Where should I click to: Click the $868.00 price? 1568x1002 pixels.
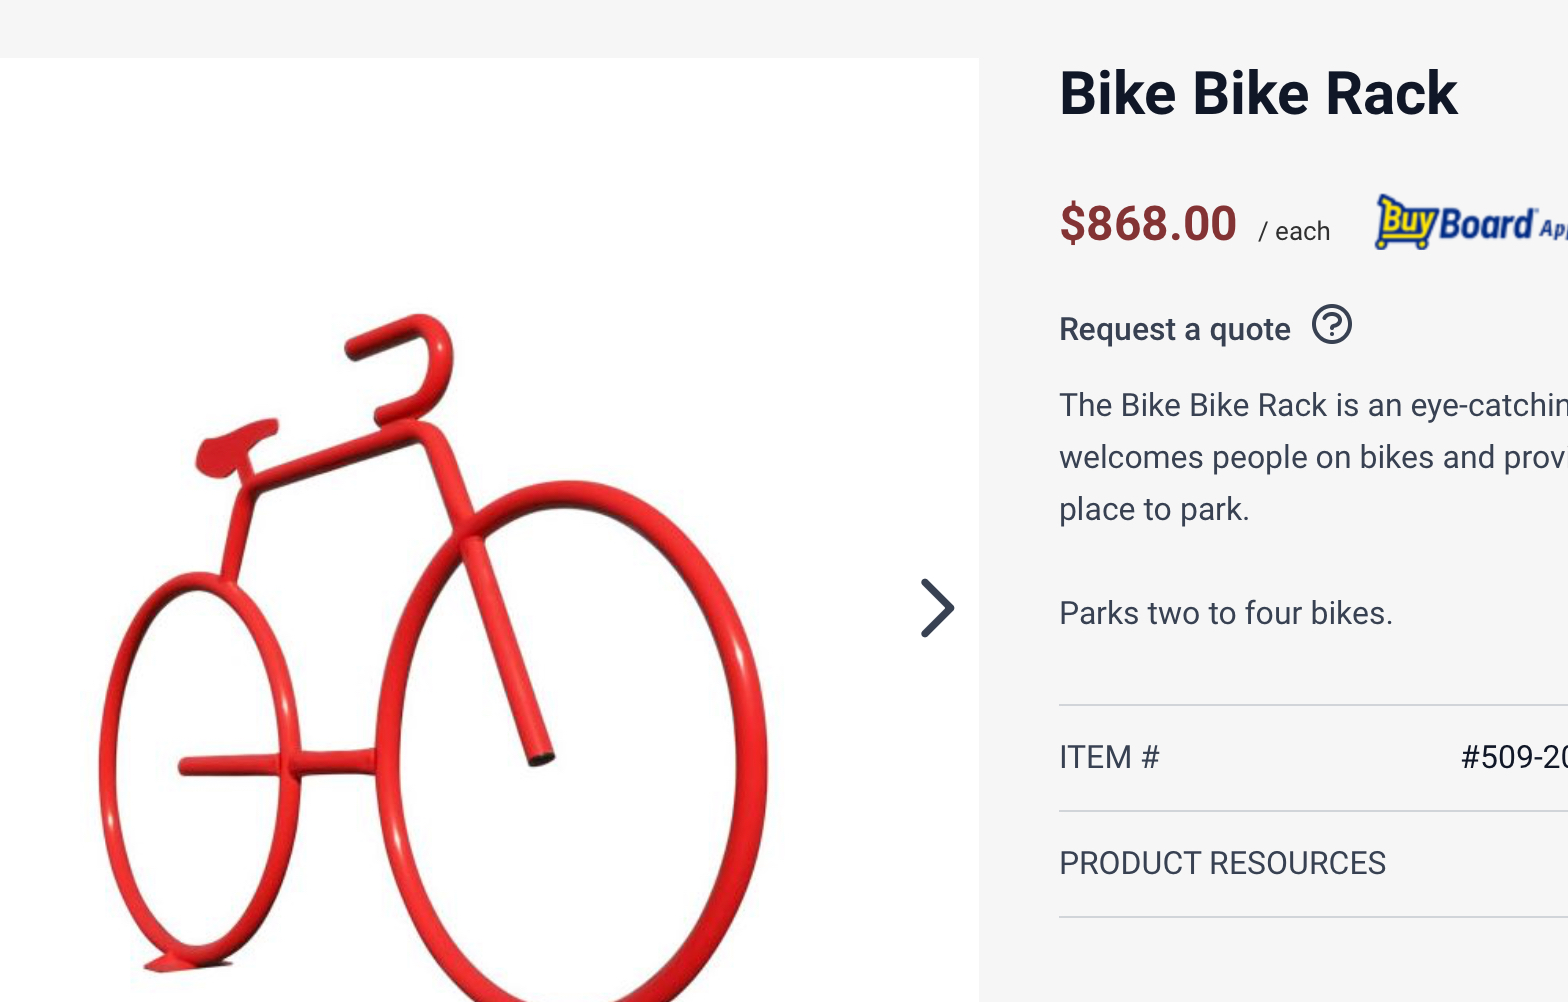click(1148, 223)
